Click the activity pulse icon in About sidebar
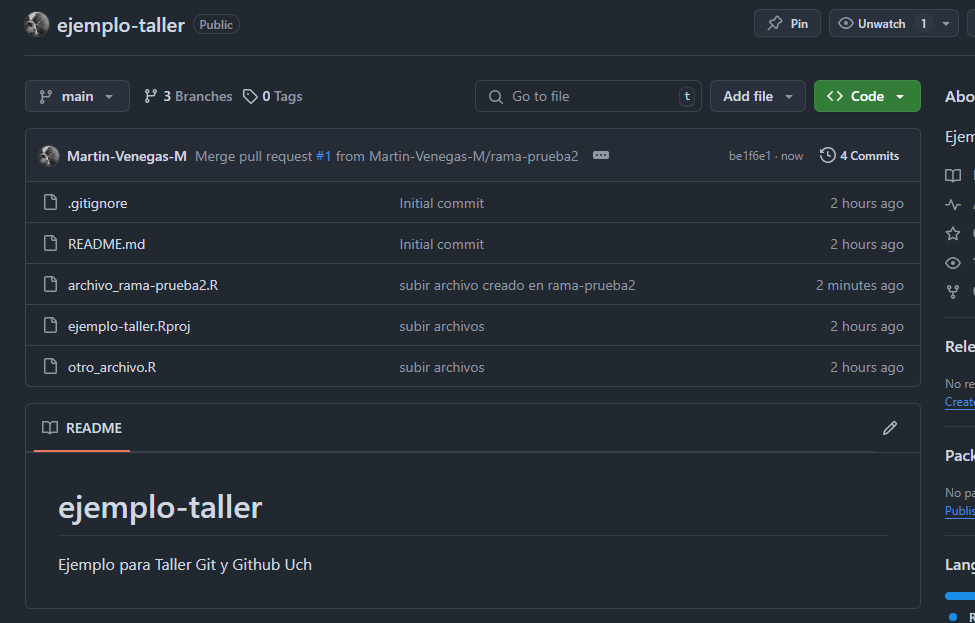 [x=953, y=204]
